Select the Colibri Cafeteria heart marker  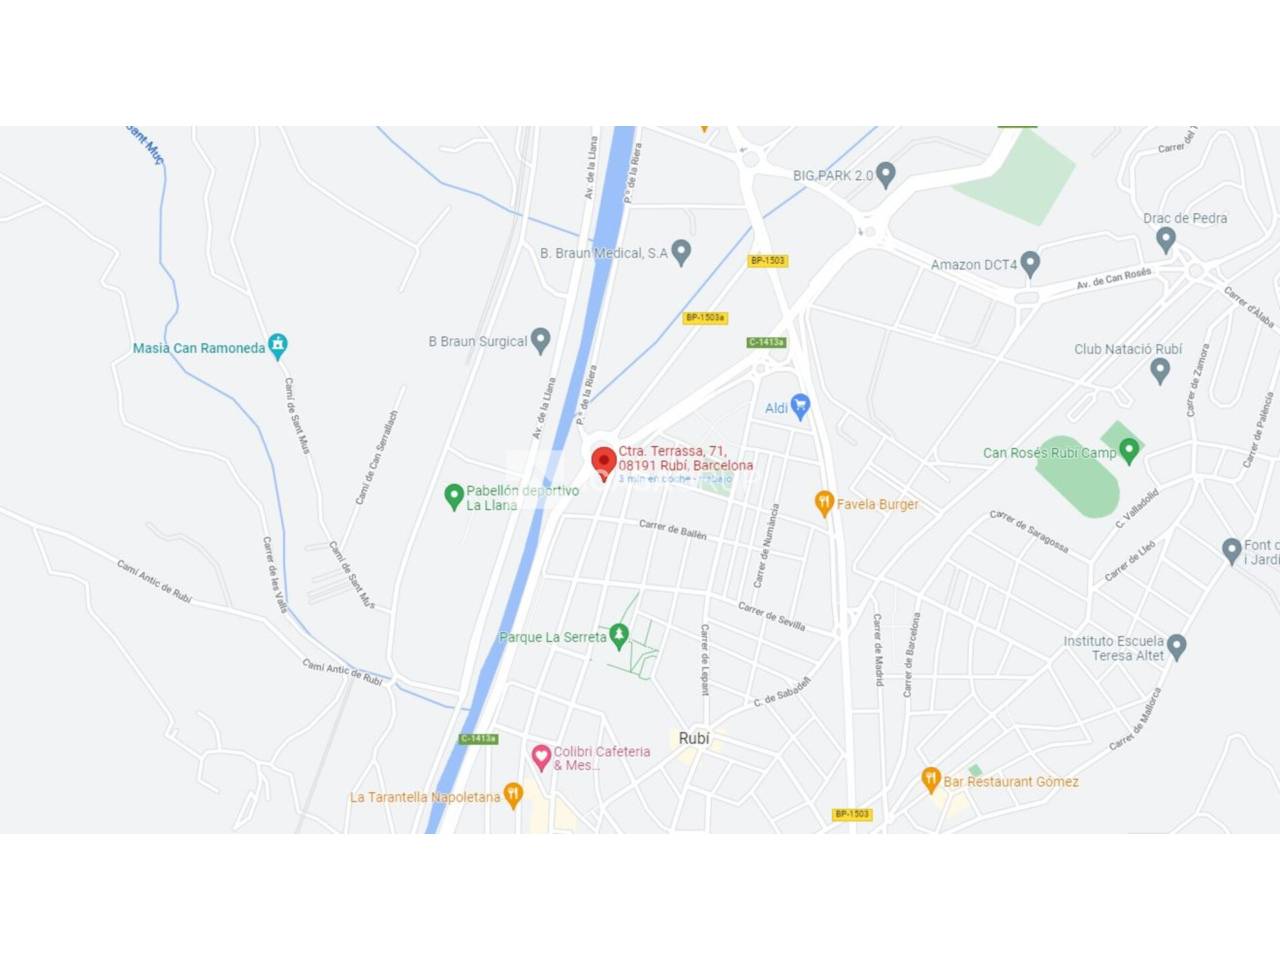click(541, 758)
